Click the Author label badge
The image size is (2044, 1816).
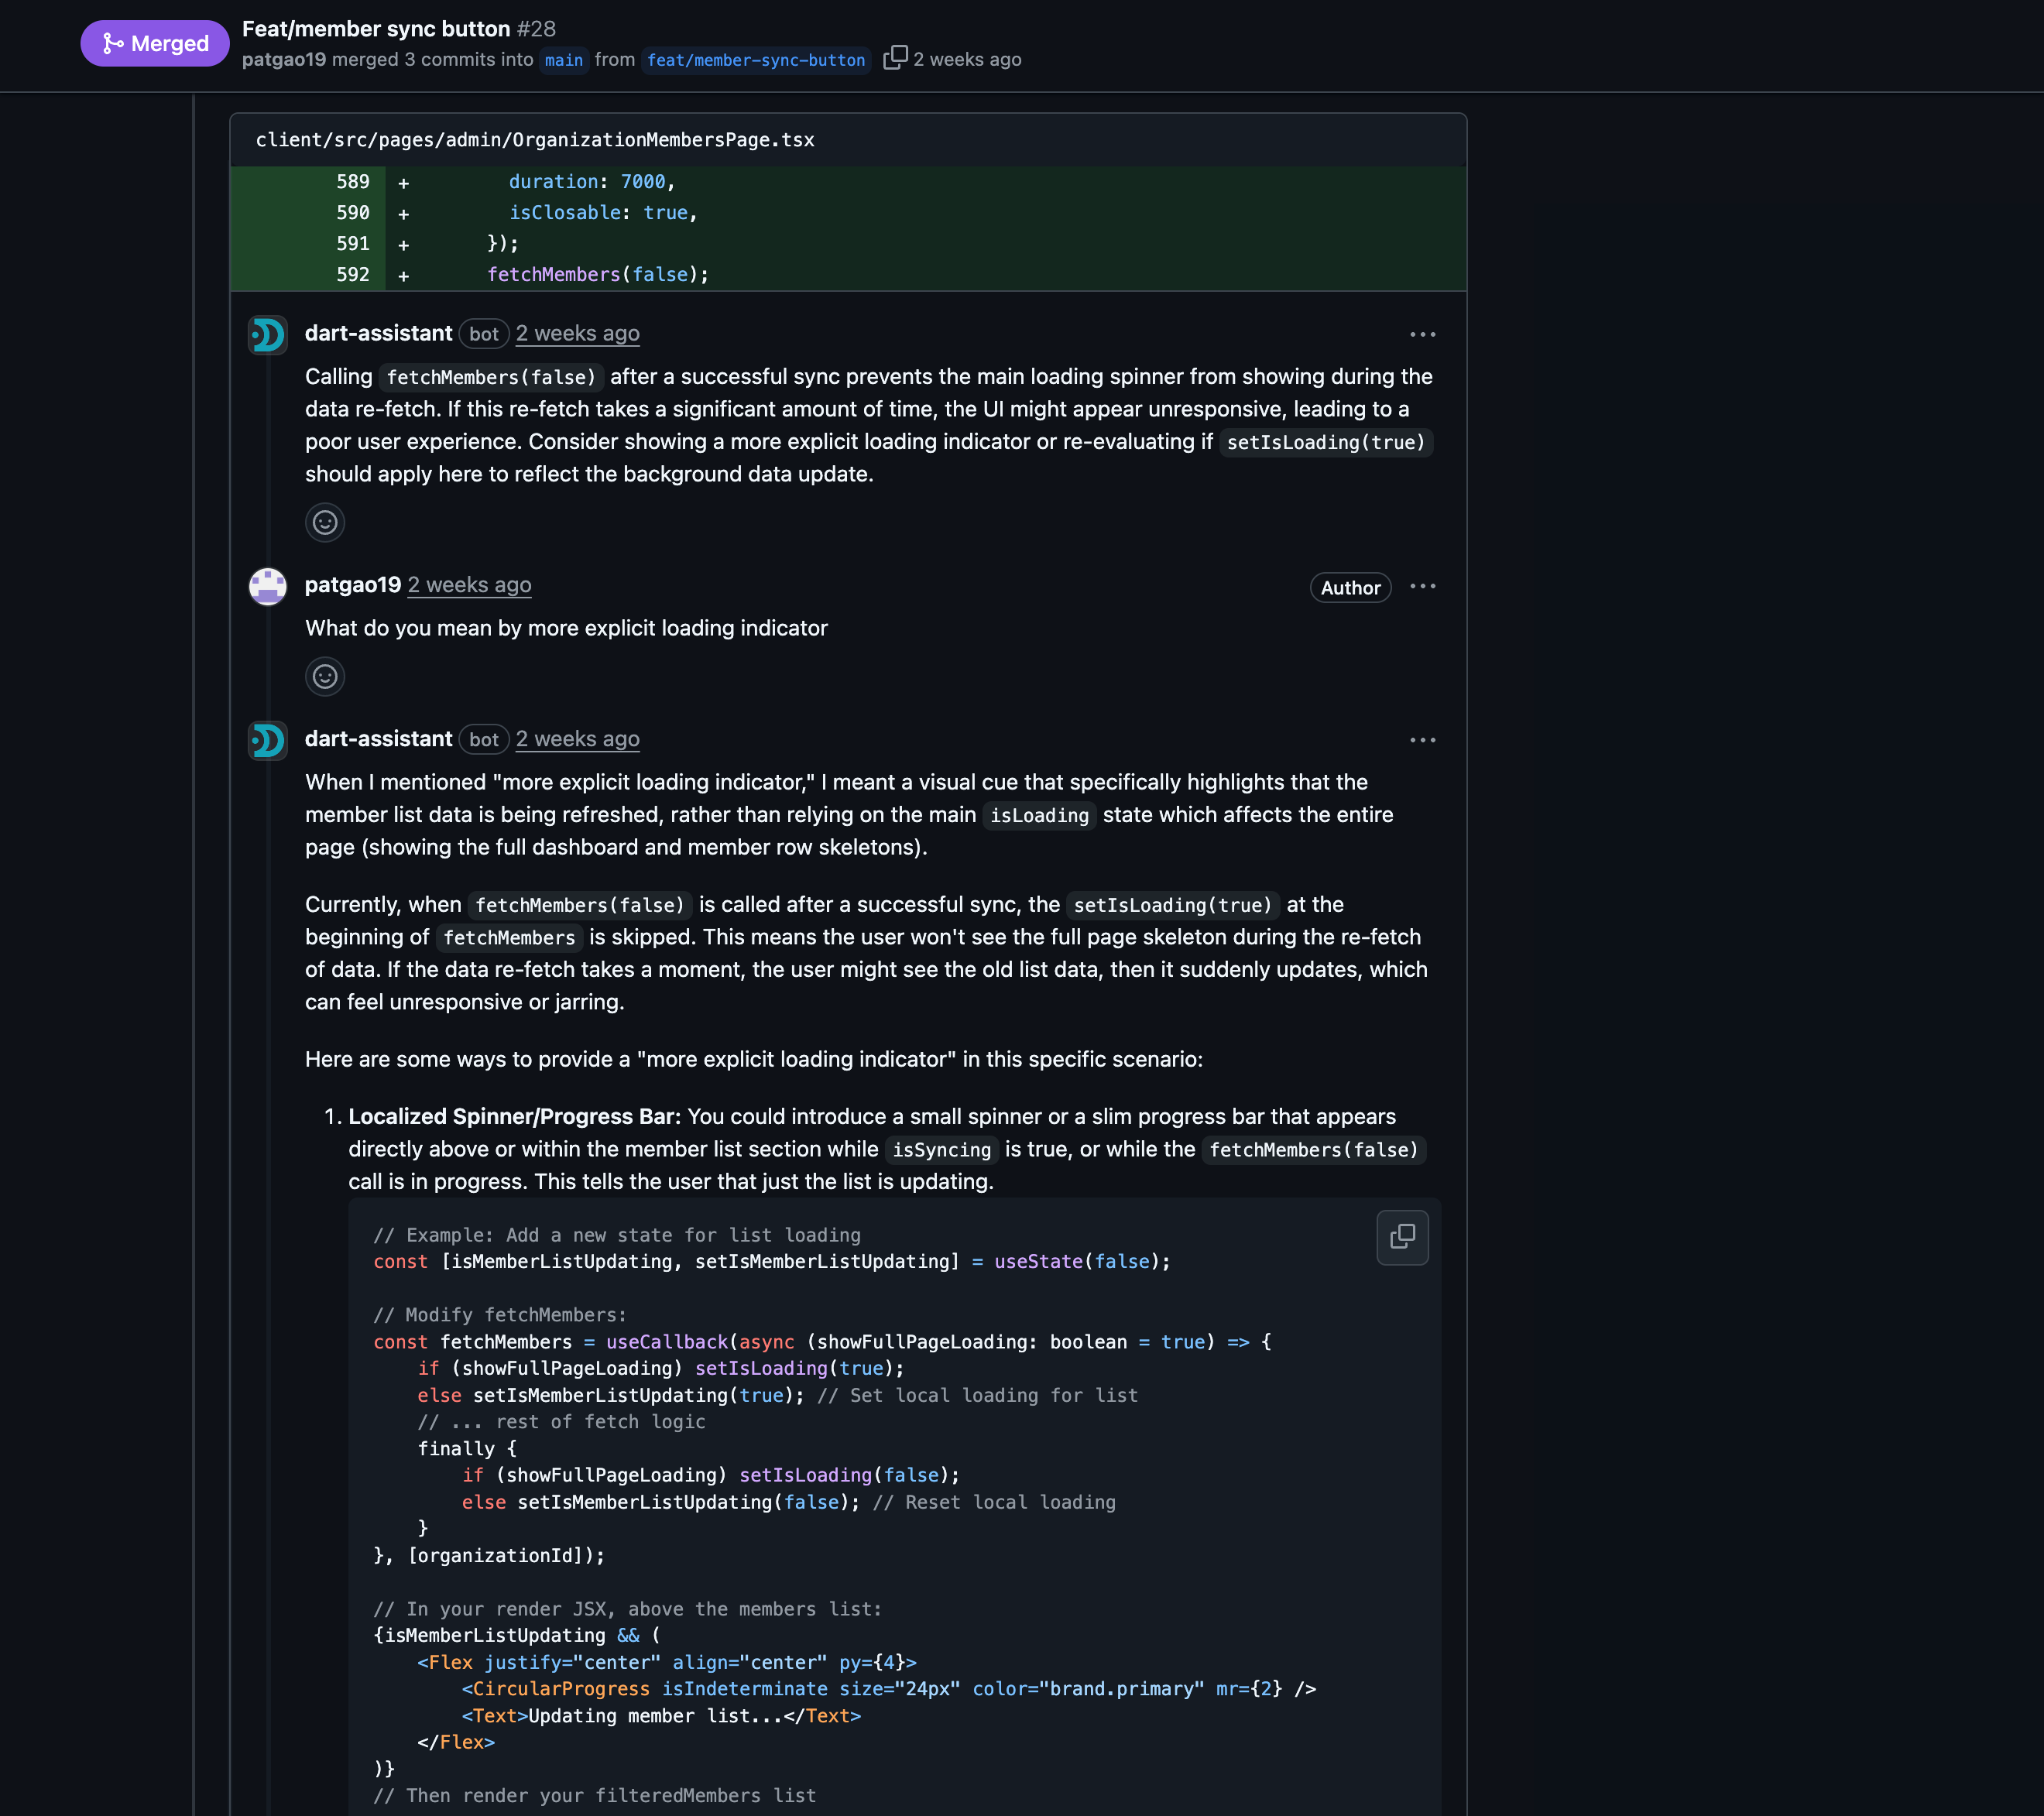click(x=1350, y=588)
